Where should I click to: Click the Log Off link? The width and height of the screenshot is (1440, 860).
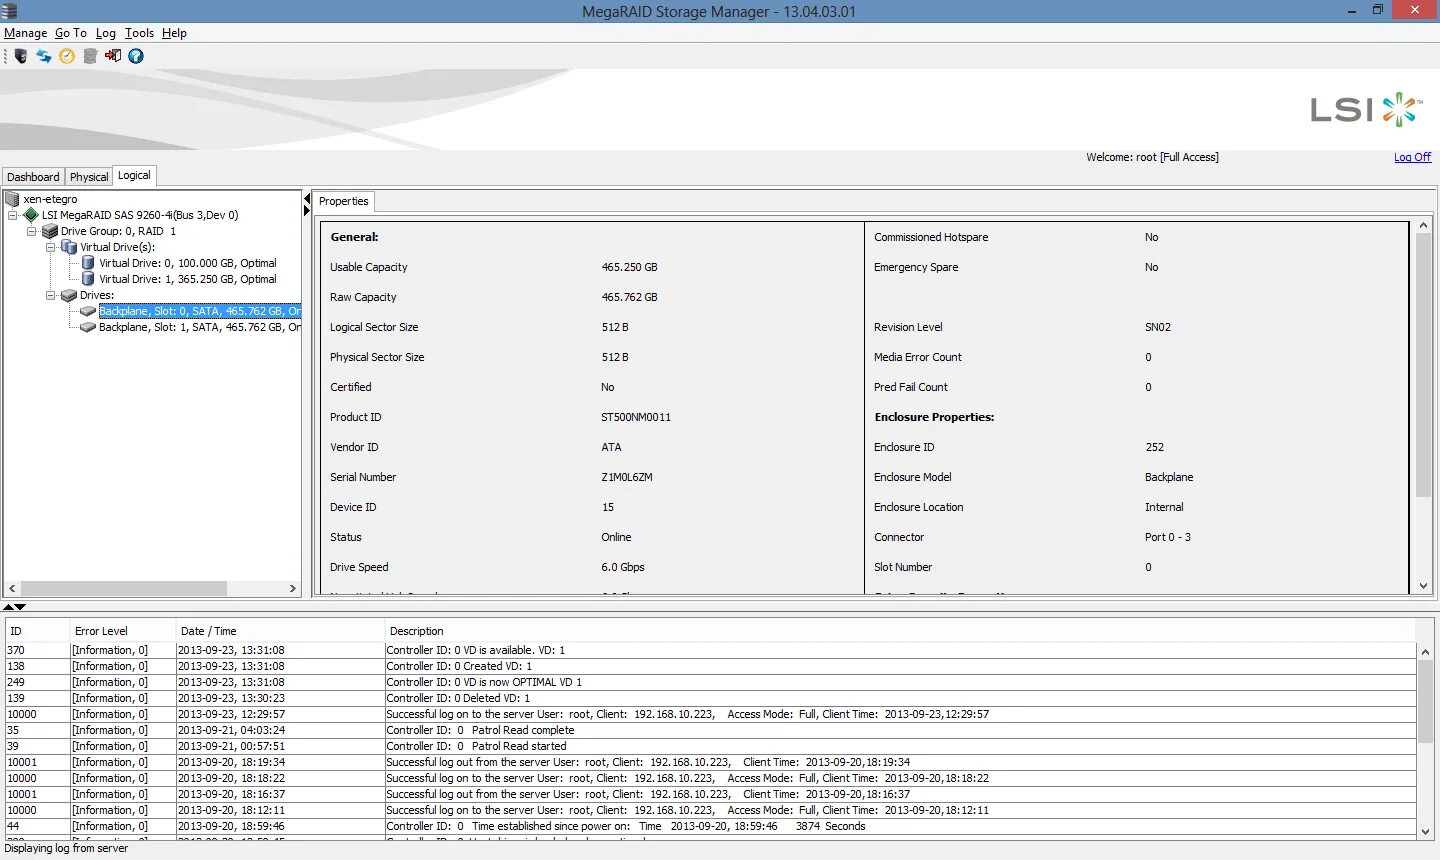[1412, 157]
